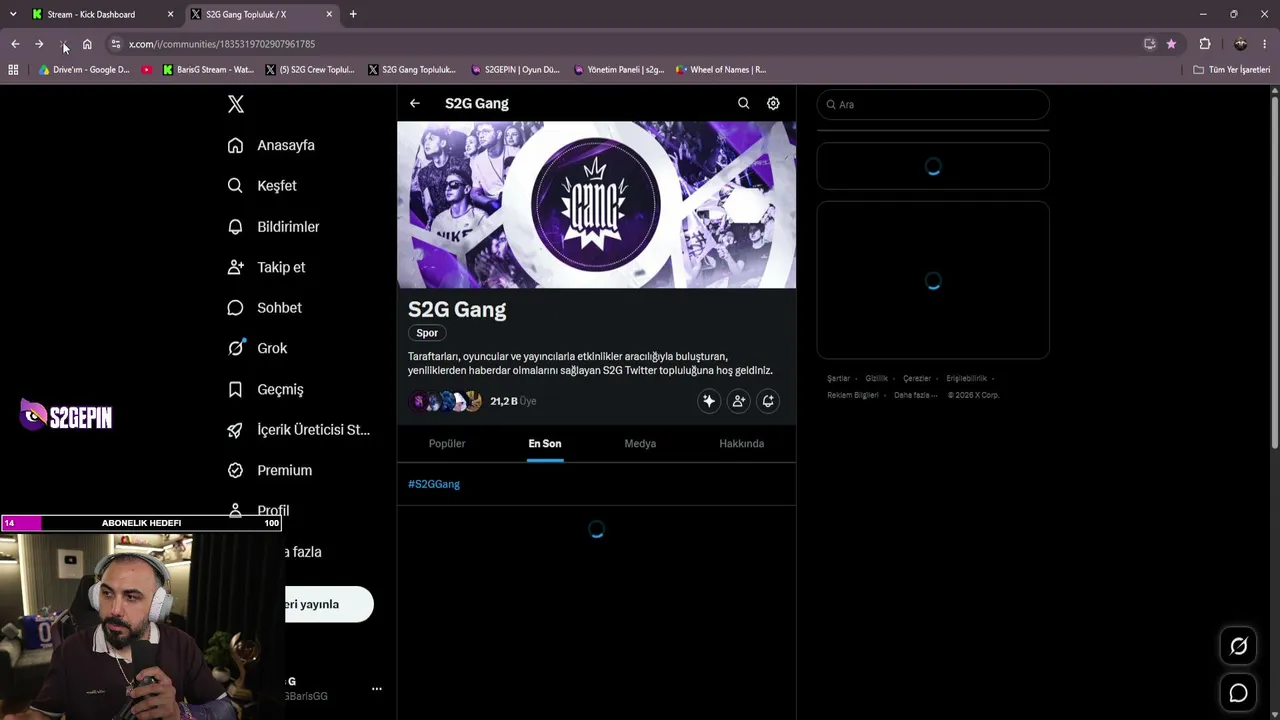Screen dimensions: 1280x720
Task: Open the Drive'ım - Google Drive bookmark
Action: pos(84,70)
